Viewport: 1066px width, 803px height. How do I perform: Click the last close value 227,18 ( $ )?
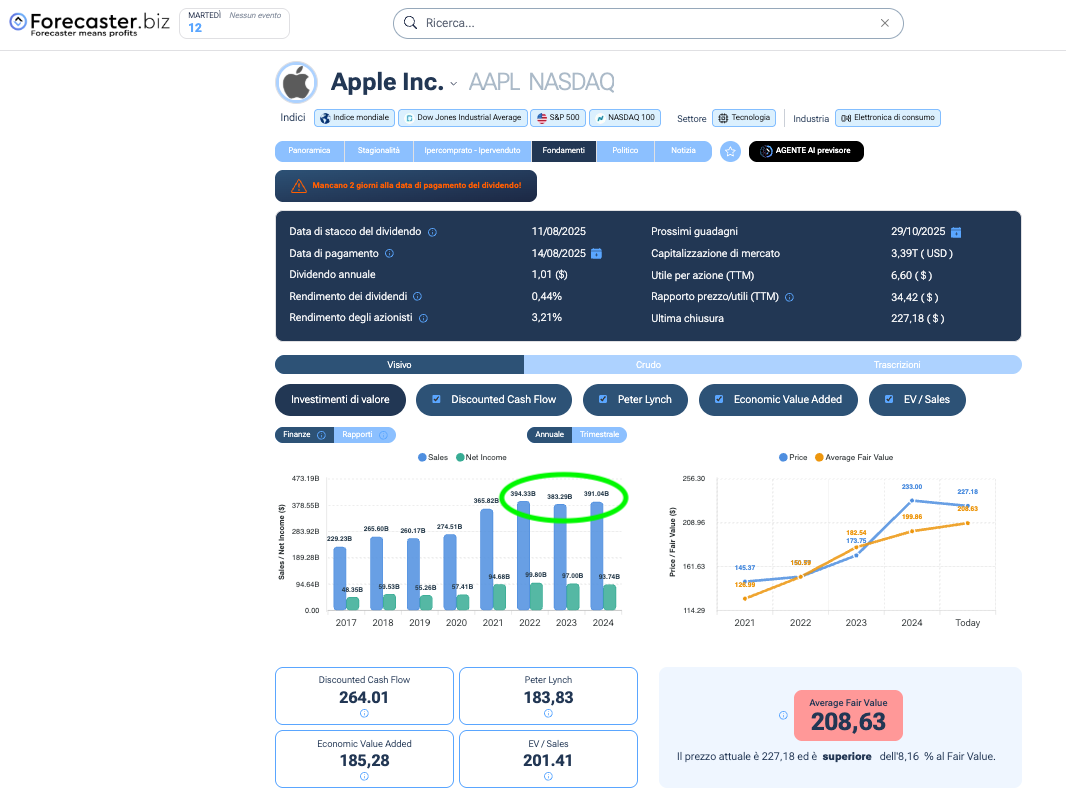click(918, 318)
